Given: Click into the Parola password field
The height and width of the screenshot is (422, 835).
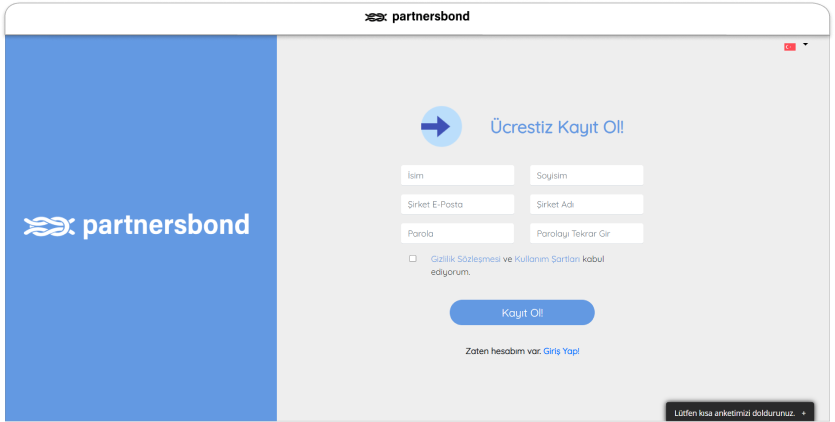Looking at the screenshot, I should pos(457,233).
